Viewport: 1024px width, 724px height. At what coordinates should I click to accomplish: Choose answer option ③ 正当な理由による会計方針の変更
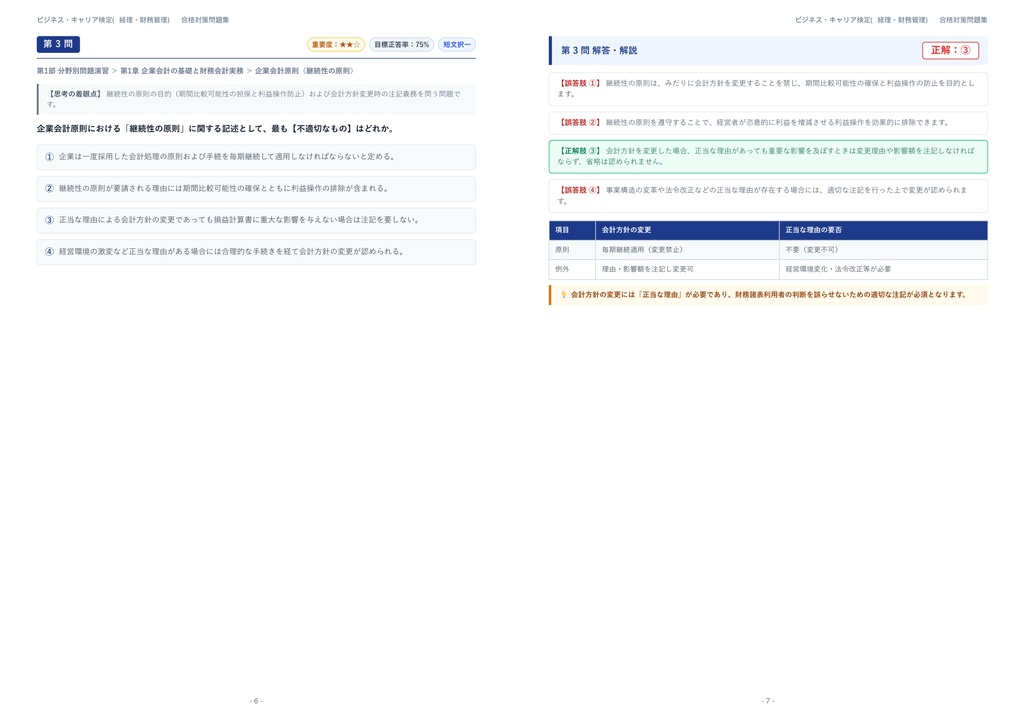click(x=256, y=220)
